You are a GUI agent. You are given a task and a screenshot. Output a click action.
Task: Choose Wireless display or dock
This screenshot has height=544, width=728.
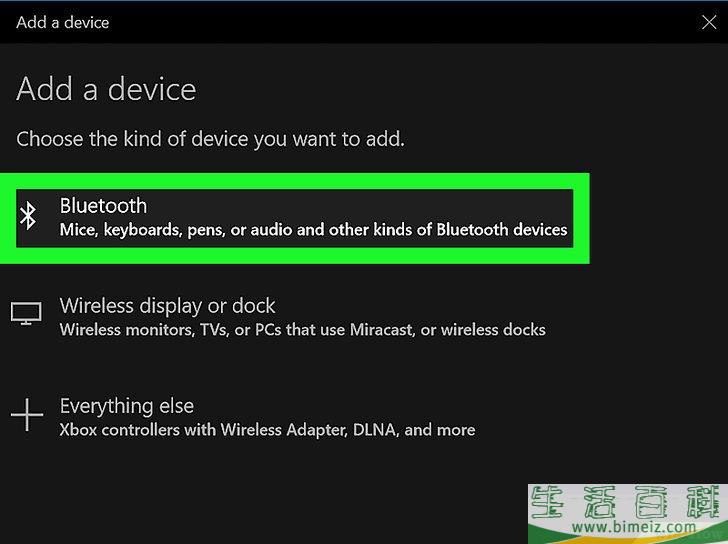(x=167, y=306)
